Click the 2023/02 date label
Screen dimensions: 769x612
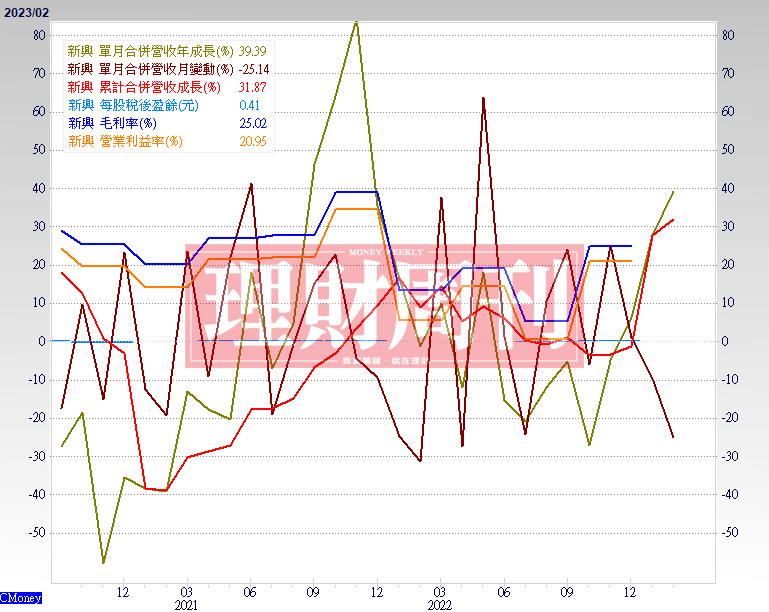tap(25, 9)
